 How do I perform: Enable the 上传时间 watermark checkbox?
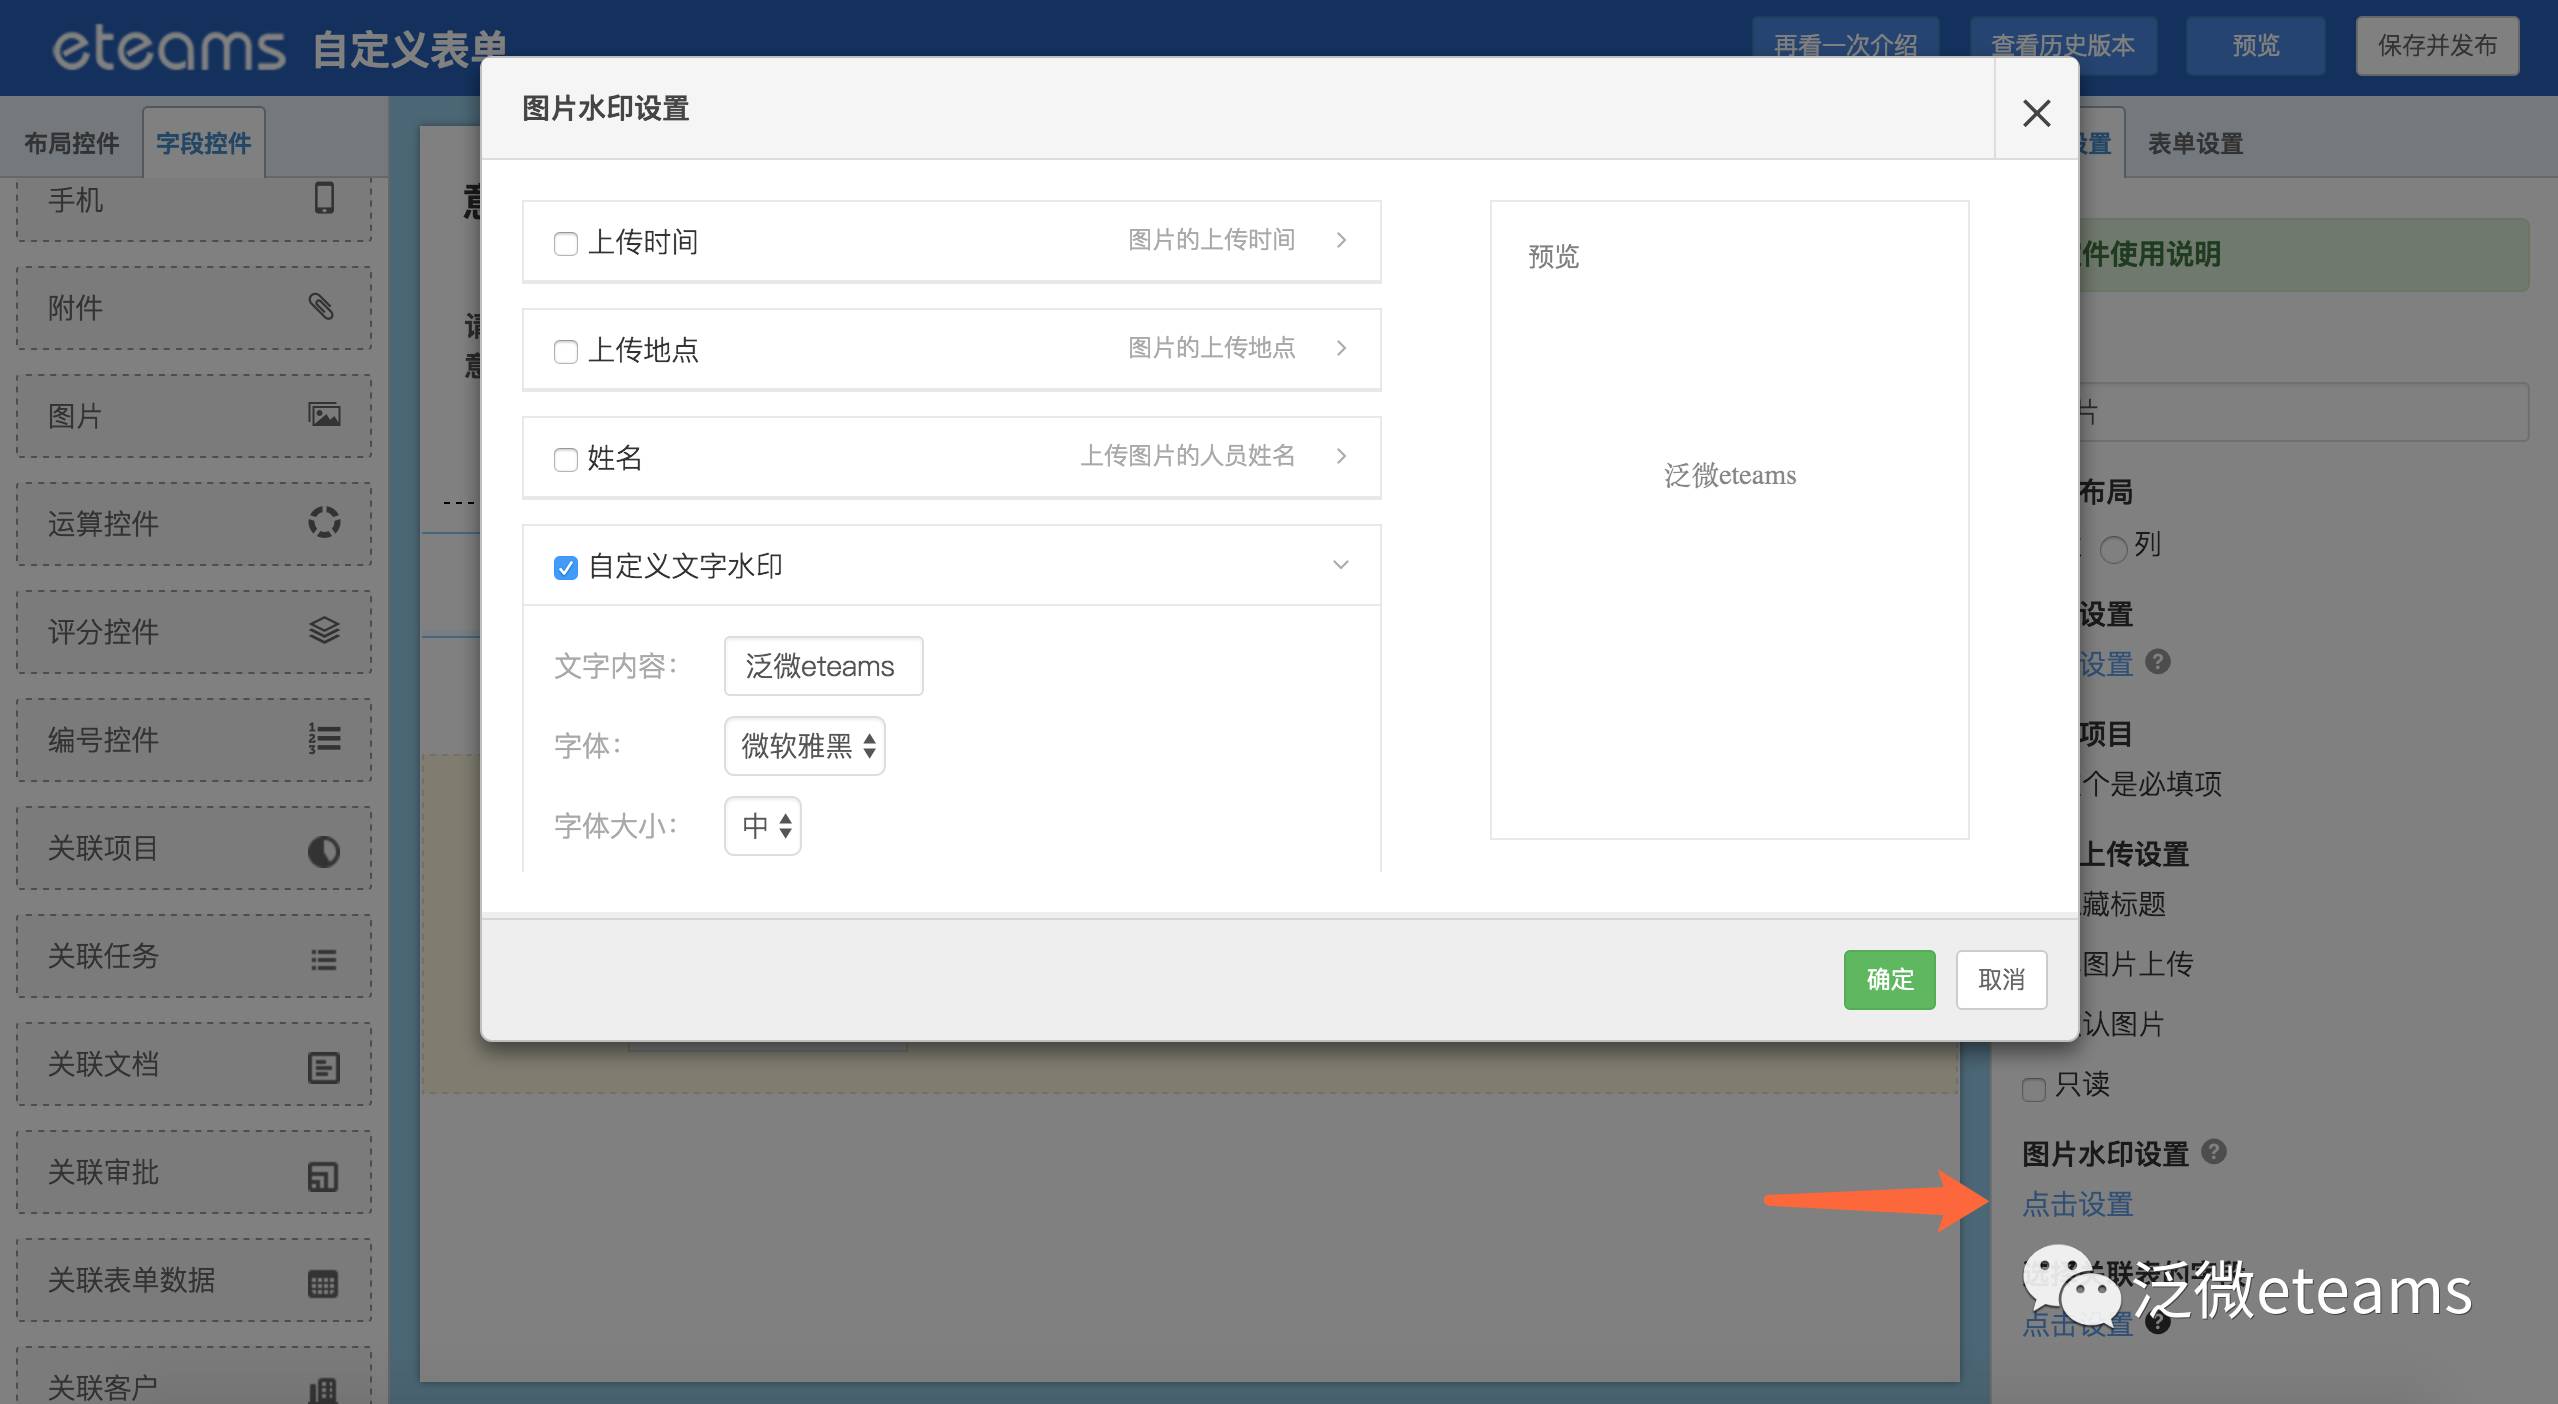pos(566,243)
